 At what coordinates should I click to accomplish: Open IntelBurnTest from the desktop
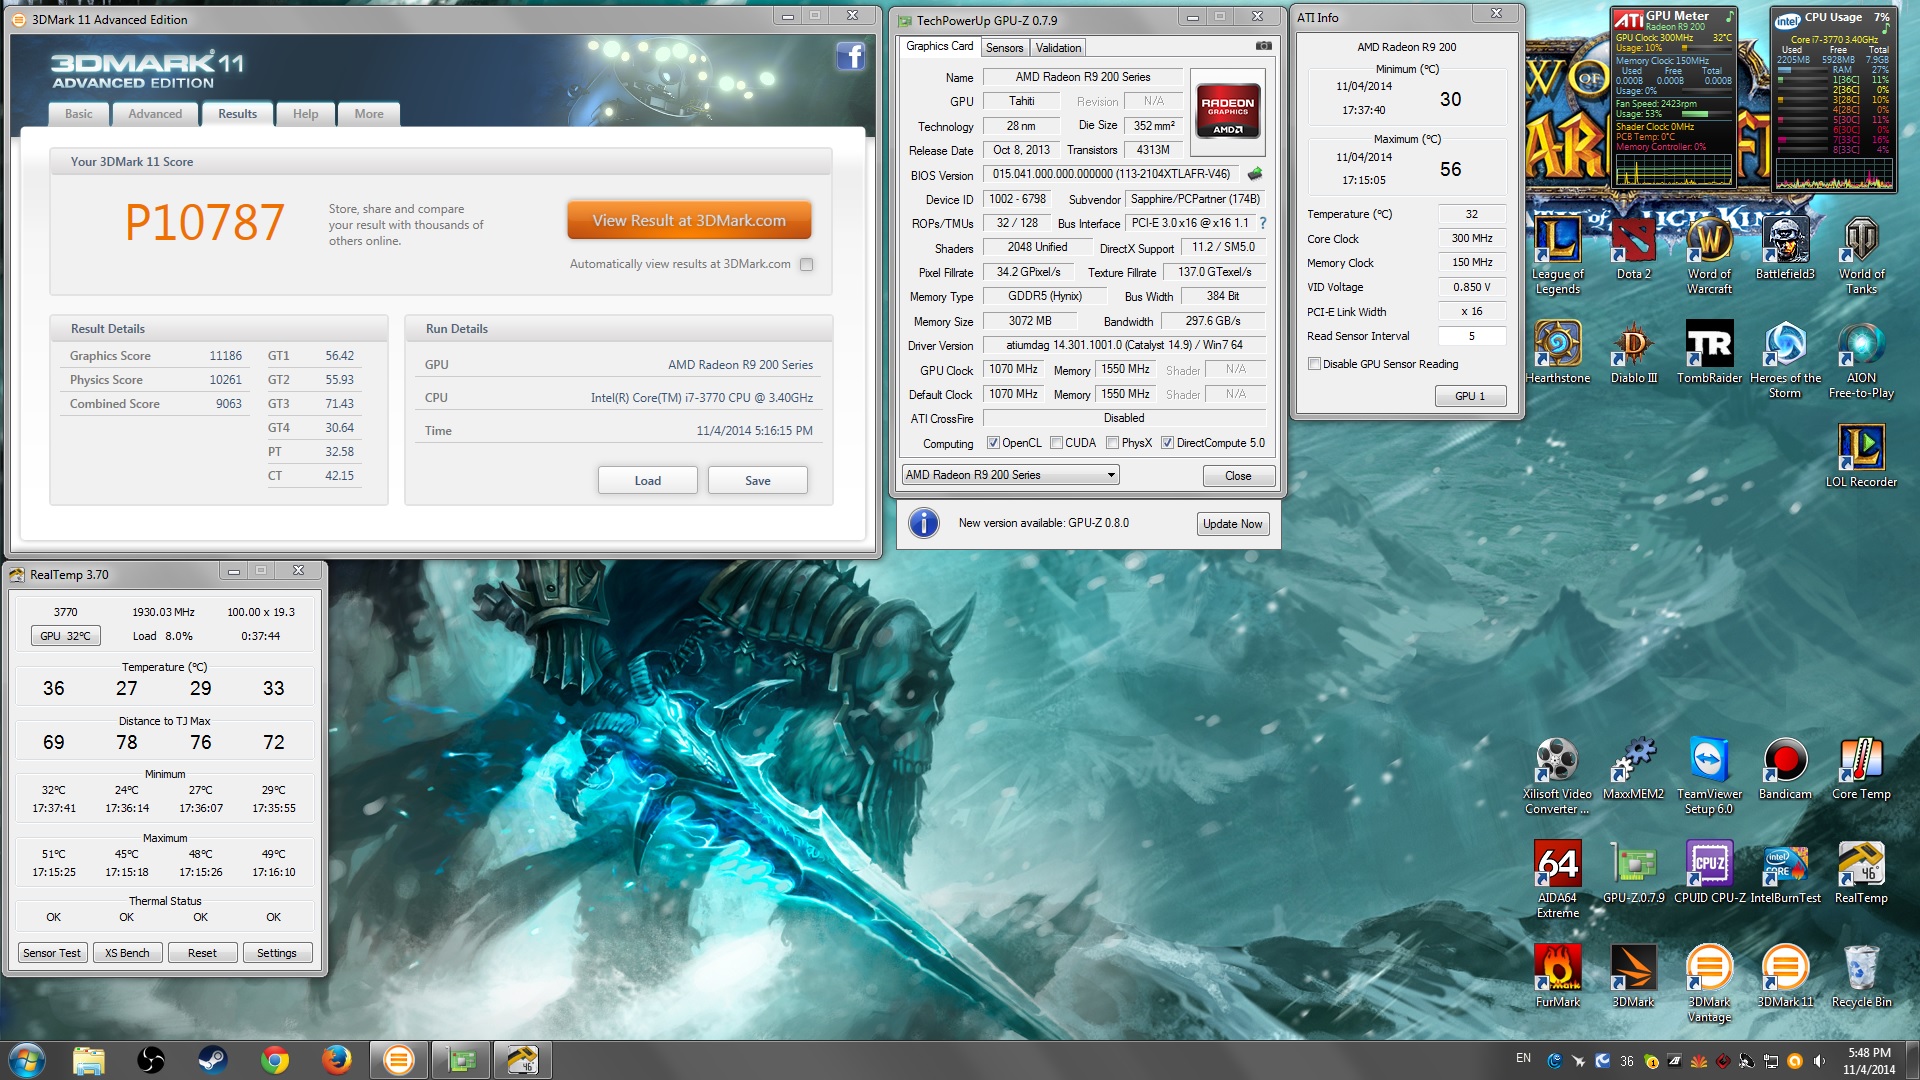point(1784,865)
